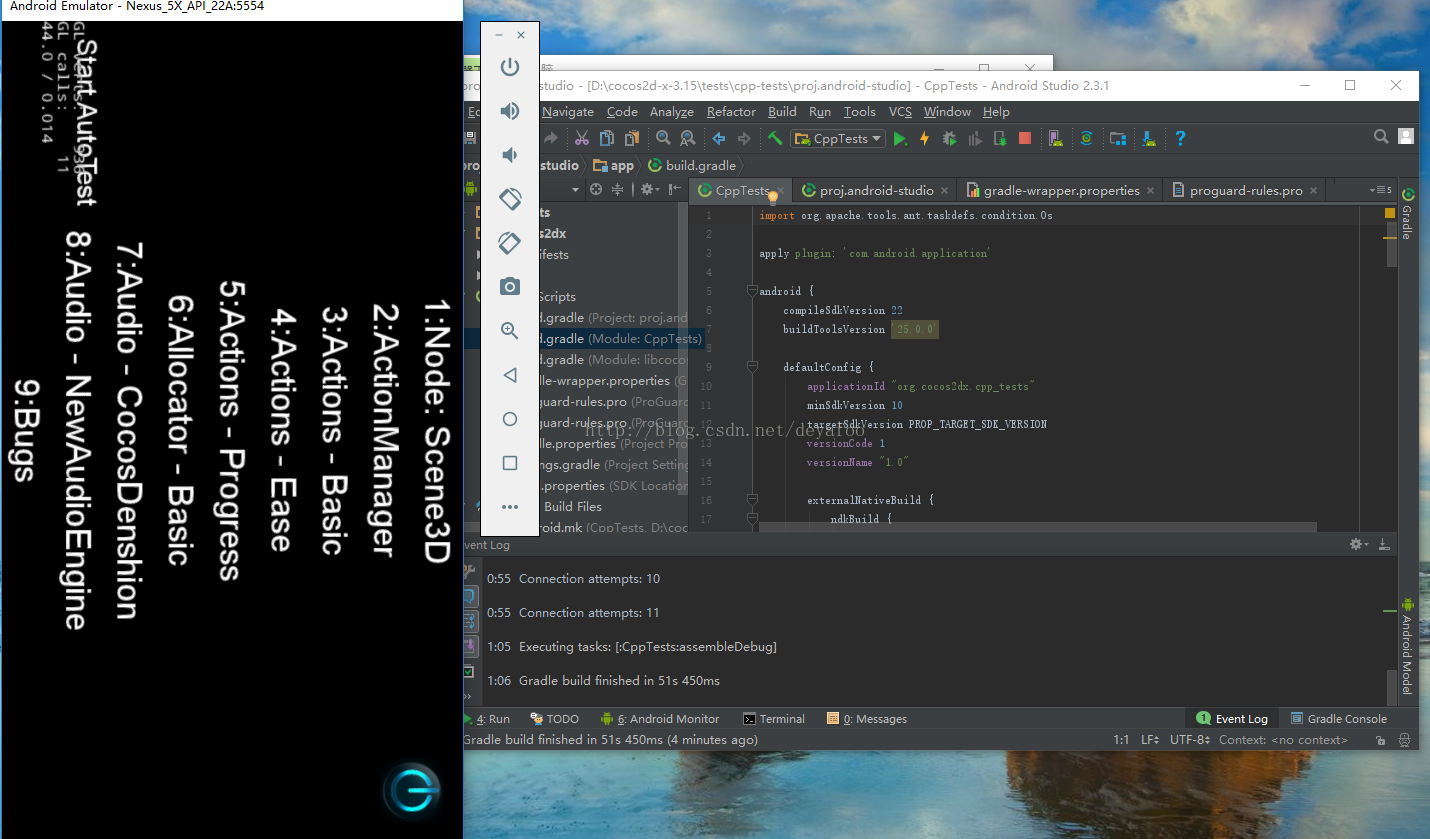The image size is (1430, 839).
Task: Take an emulator screenshot with camera icon
Action: pos(510,287)
